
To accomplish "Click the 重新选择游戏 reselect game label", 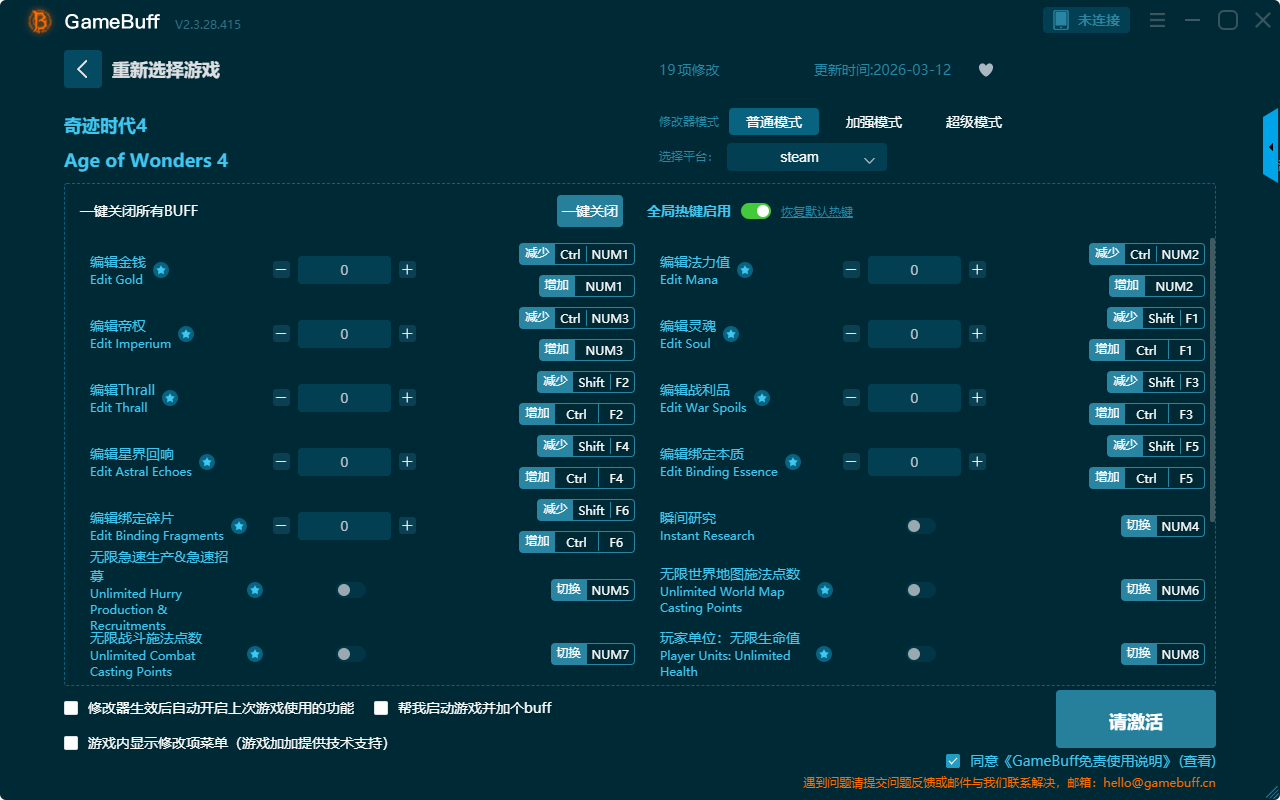I will pyautogui.click(x=166, y=70).
